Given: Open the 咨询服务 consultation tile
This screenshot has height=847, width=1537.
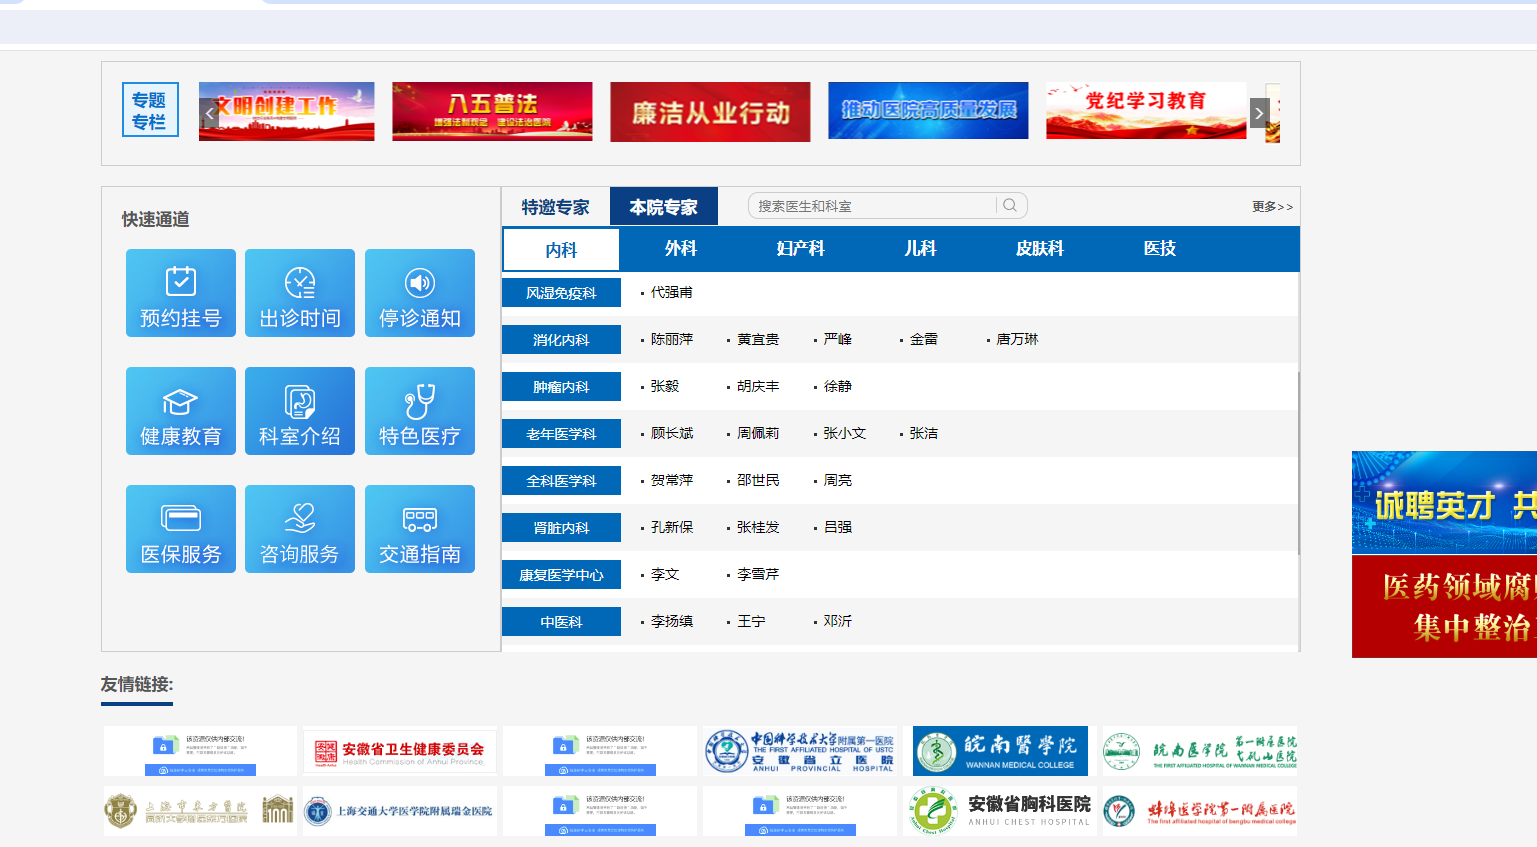Looking at the screenshot, I should click(x=300, y=529).
